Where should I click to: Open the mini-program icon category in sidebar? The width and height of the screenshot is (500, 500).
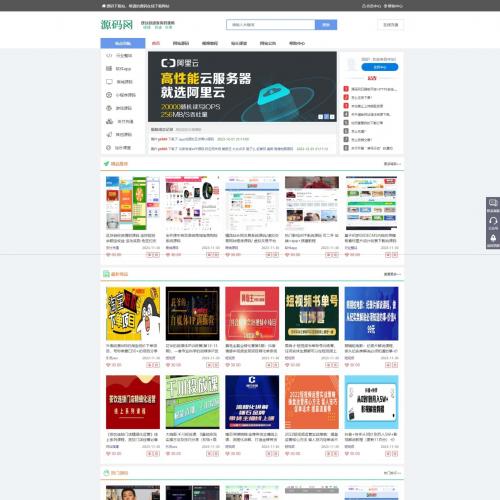[109, 95]
